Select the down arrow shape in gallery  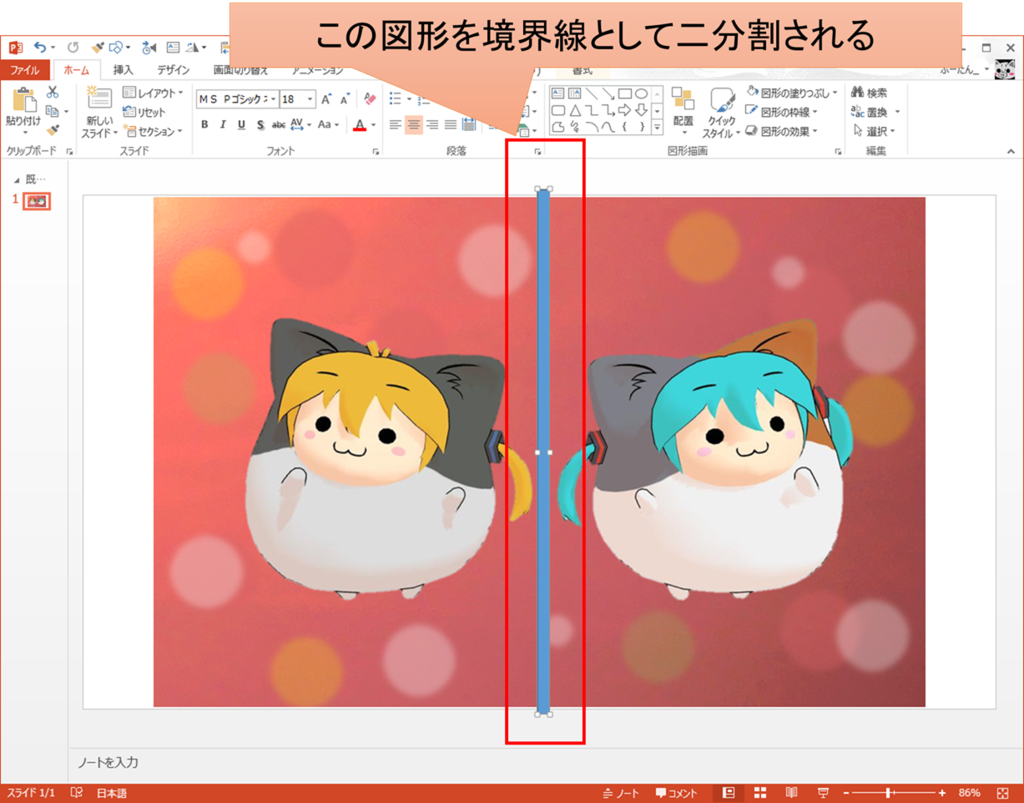[641, 110]
